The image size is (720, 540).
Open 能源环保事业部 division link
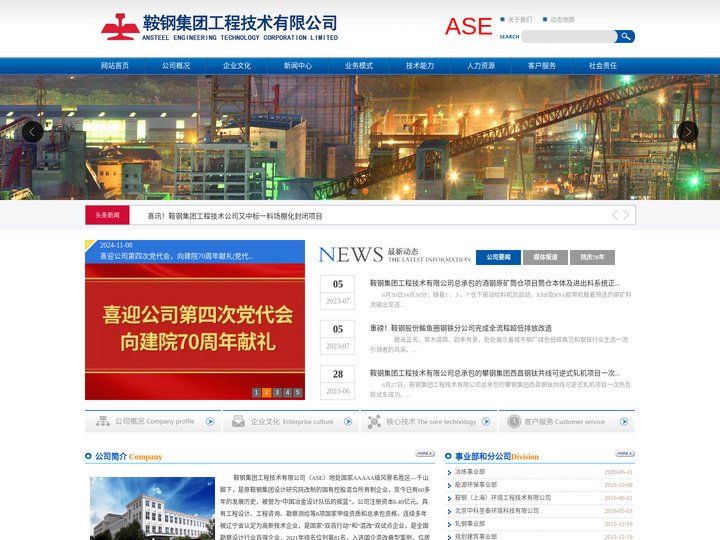pyautogui.click(x=476, y=484)
